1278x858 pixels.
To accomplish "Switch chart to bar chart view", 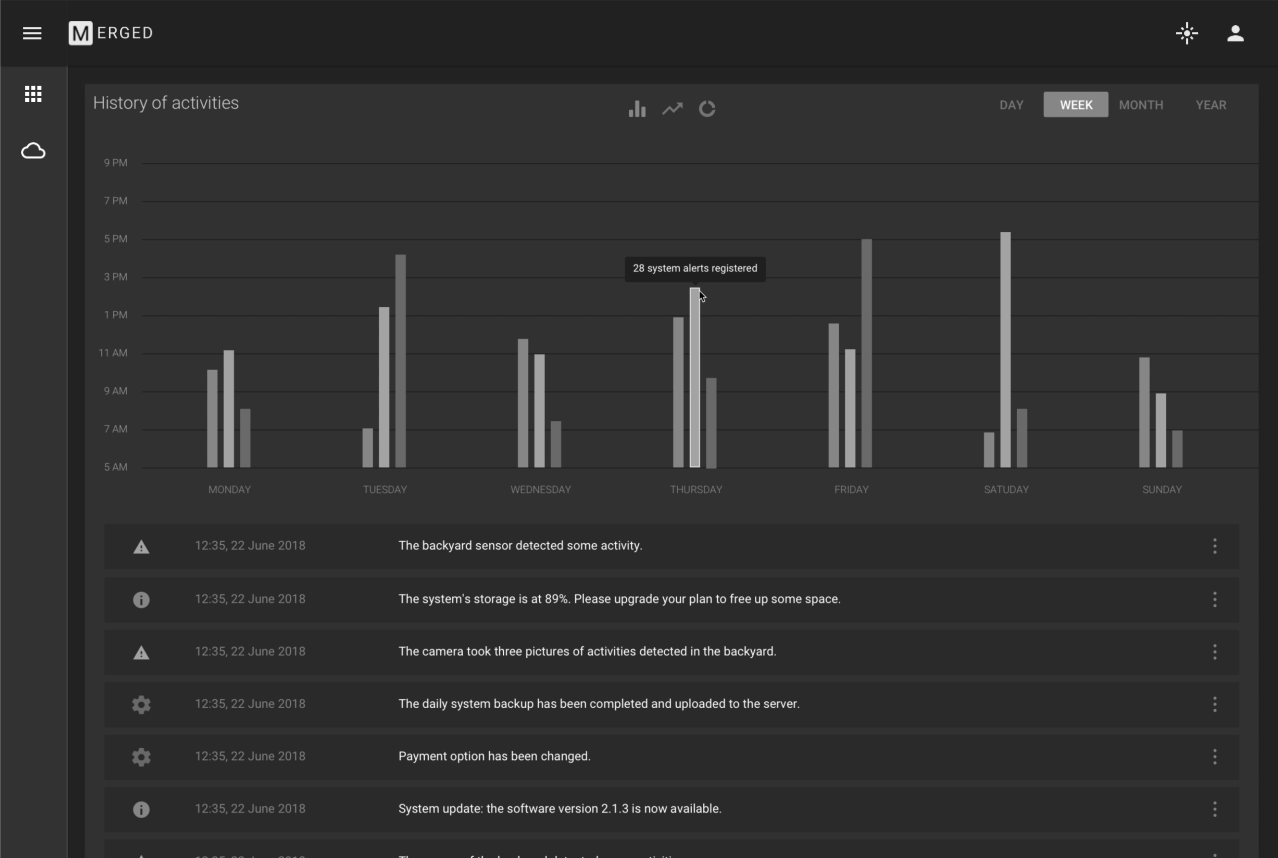I will pyautogui.click(x=637, y=109).
